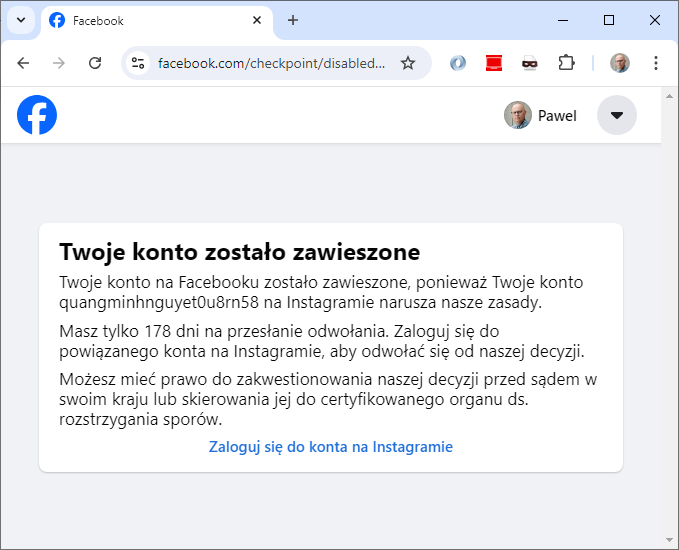Viewport: 679px width, 550px height.
Task: Minimize the Chrome window
Action: [x=563, y=20]
